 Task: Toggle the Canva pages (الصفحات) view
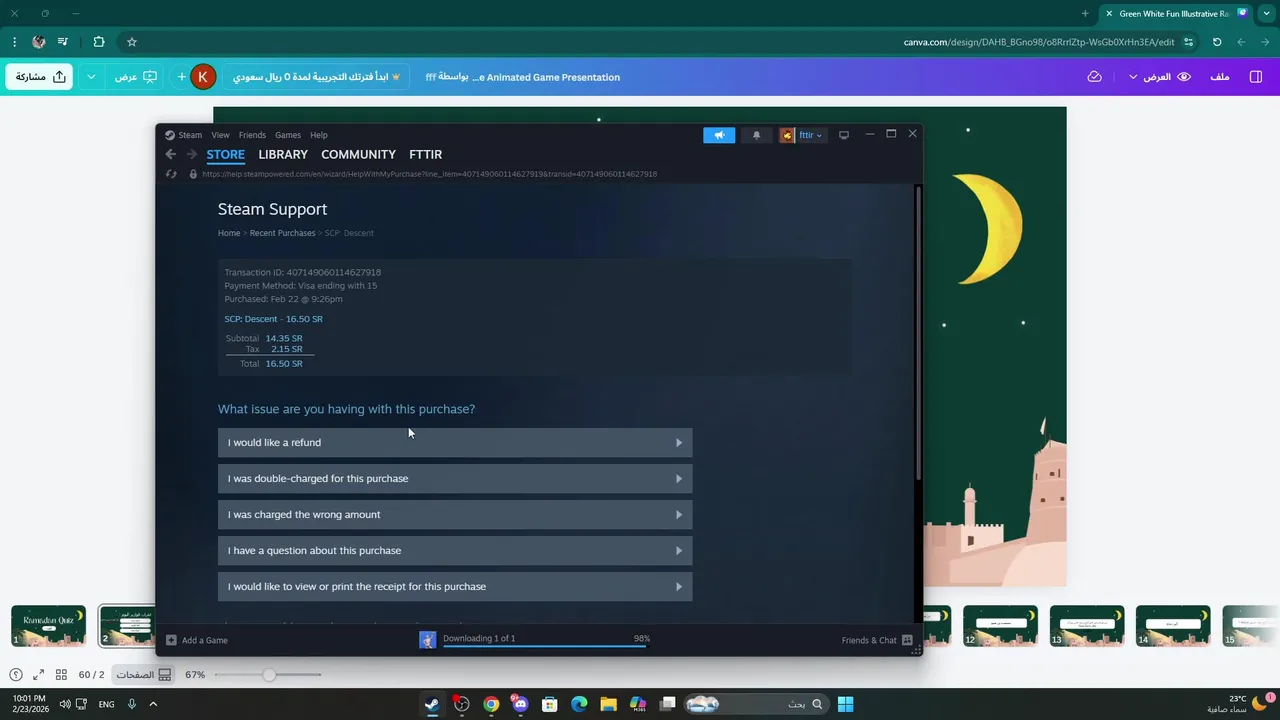click(x=143, y=675)
